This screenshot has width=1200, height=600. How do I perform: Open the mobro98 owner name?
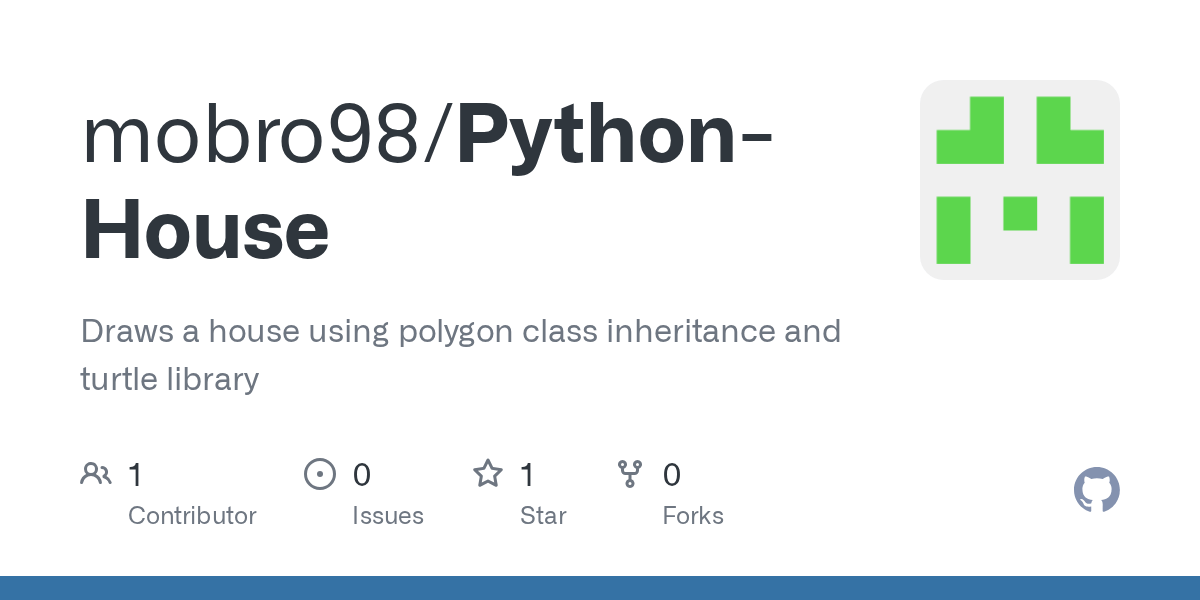(251, 137)
